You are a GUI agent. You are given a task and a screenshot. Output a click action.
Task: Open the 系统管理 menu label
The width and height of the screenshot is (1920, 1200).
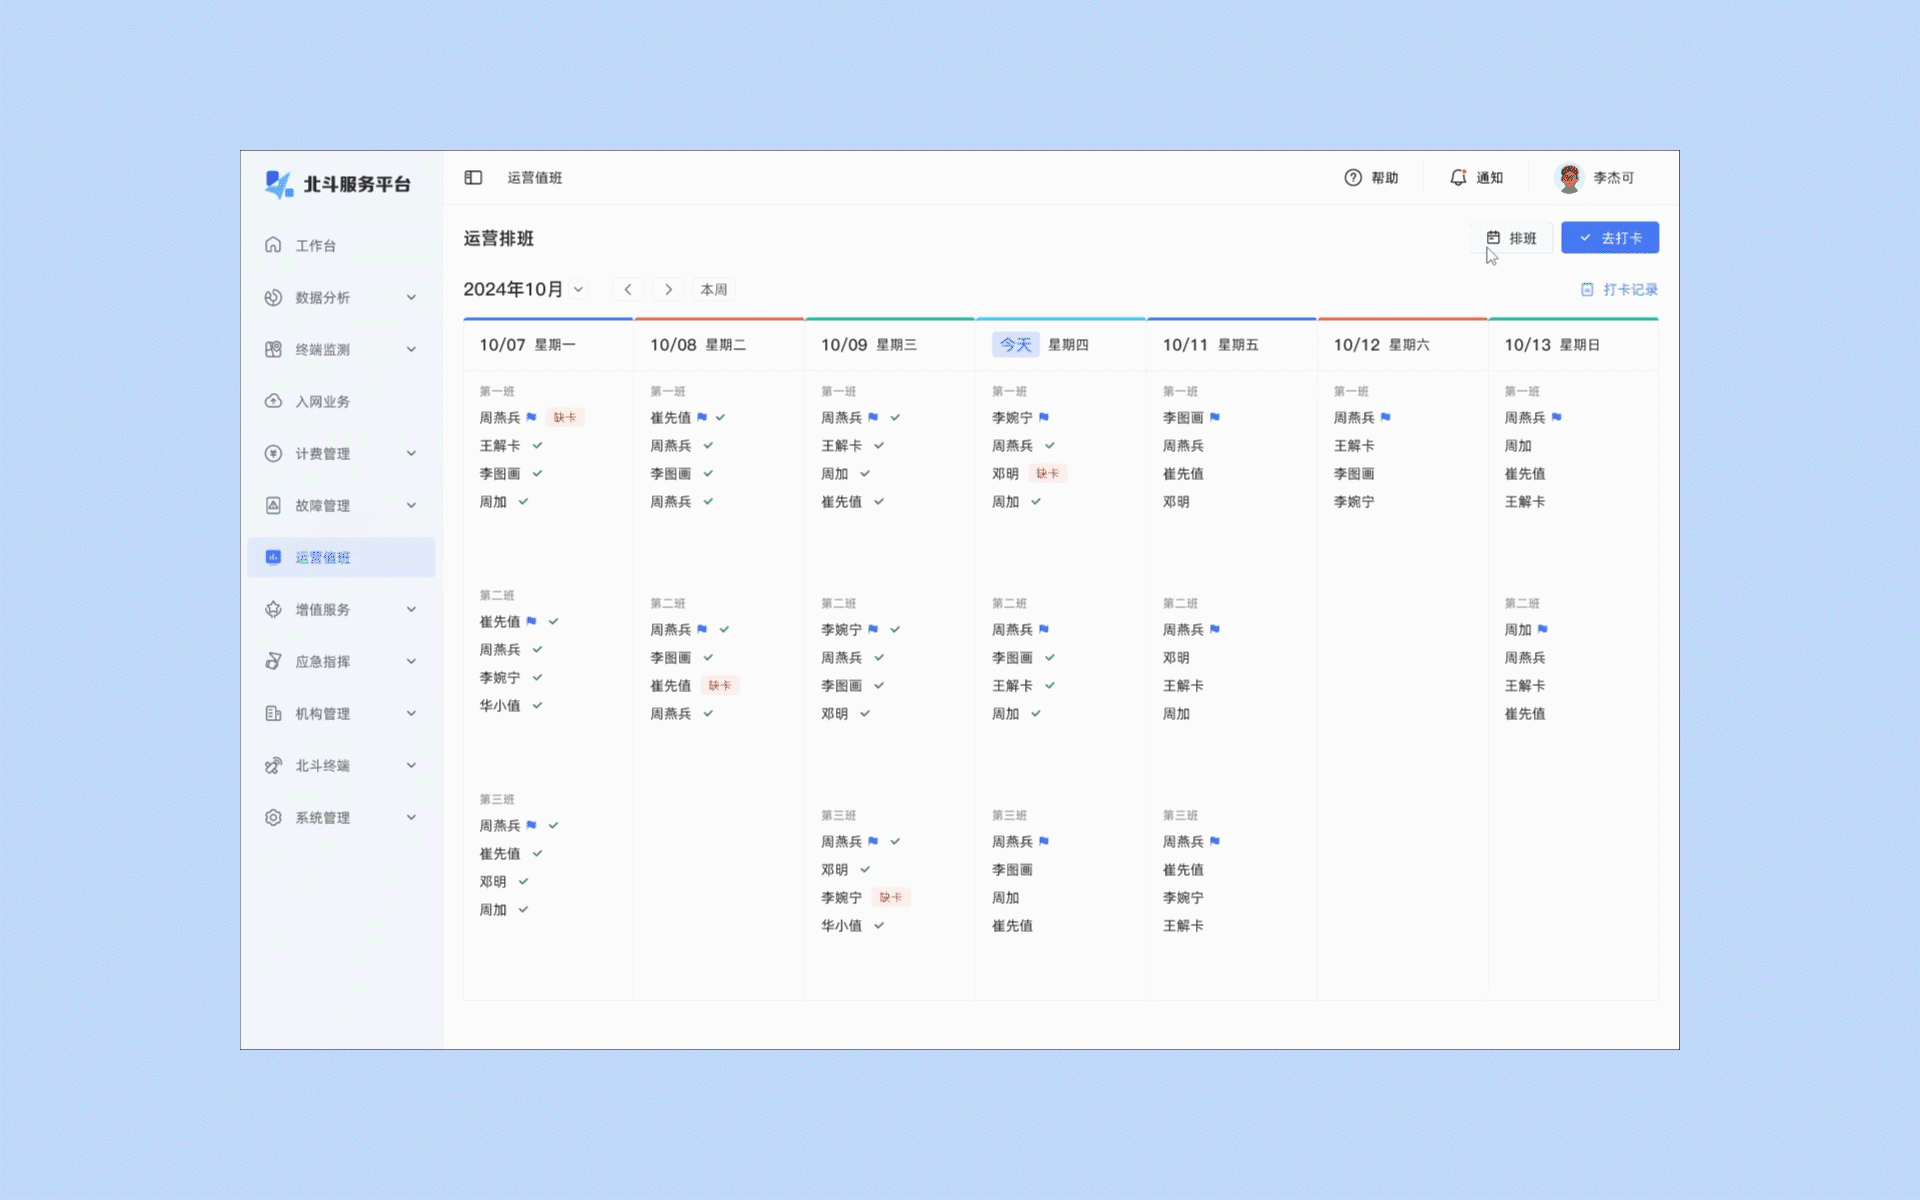point(322,817)
